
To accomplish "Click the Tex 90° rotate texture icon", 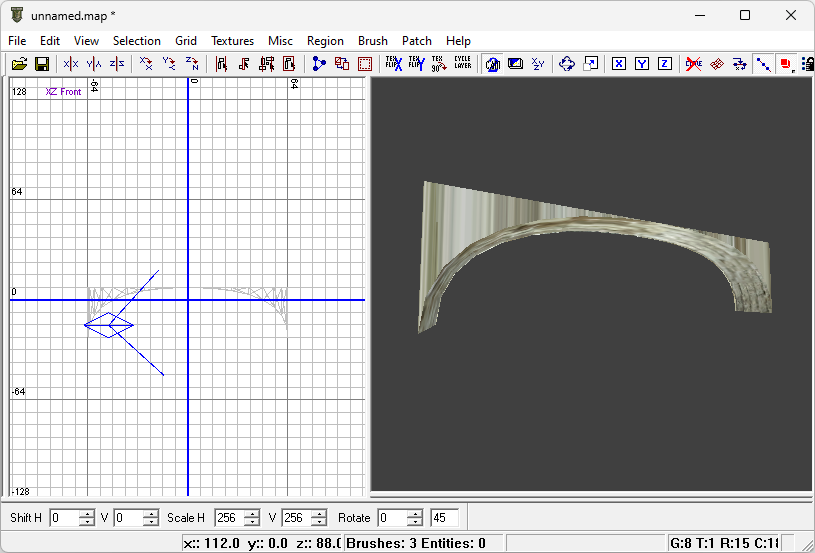I will pyautogui.click(x=438, y=64).
